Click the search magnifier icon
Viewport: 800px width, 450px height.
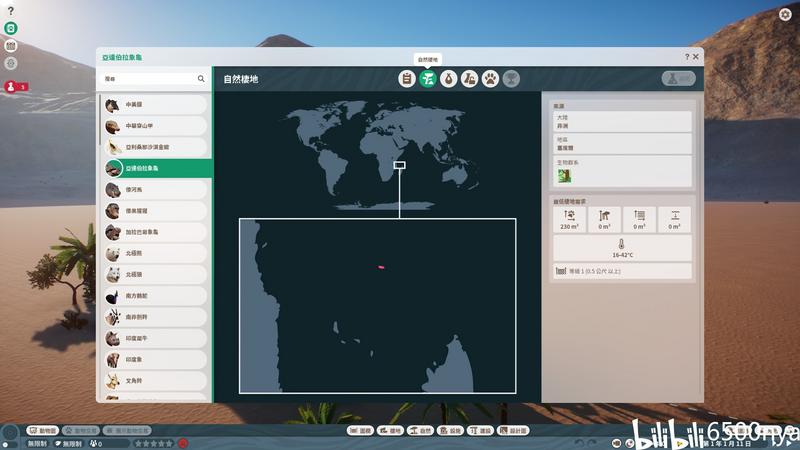[x=201, y=79]
